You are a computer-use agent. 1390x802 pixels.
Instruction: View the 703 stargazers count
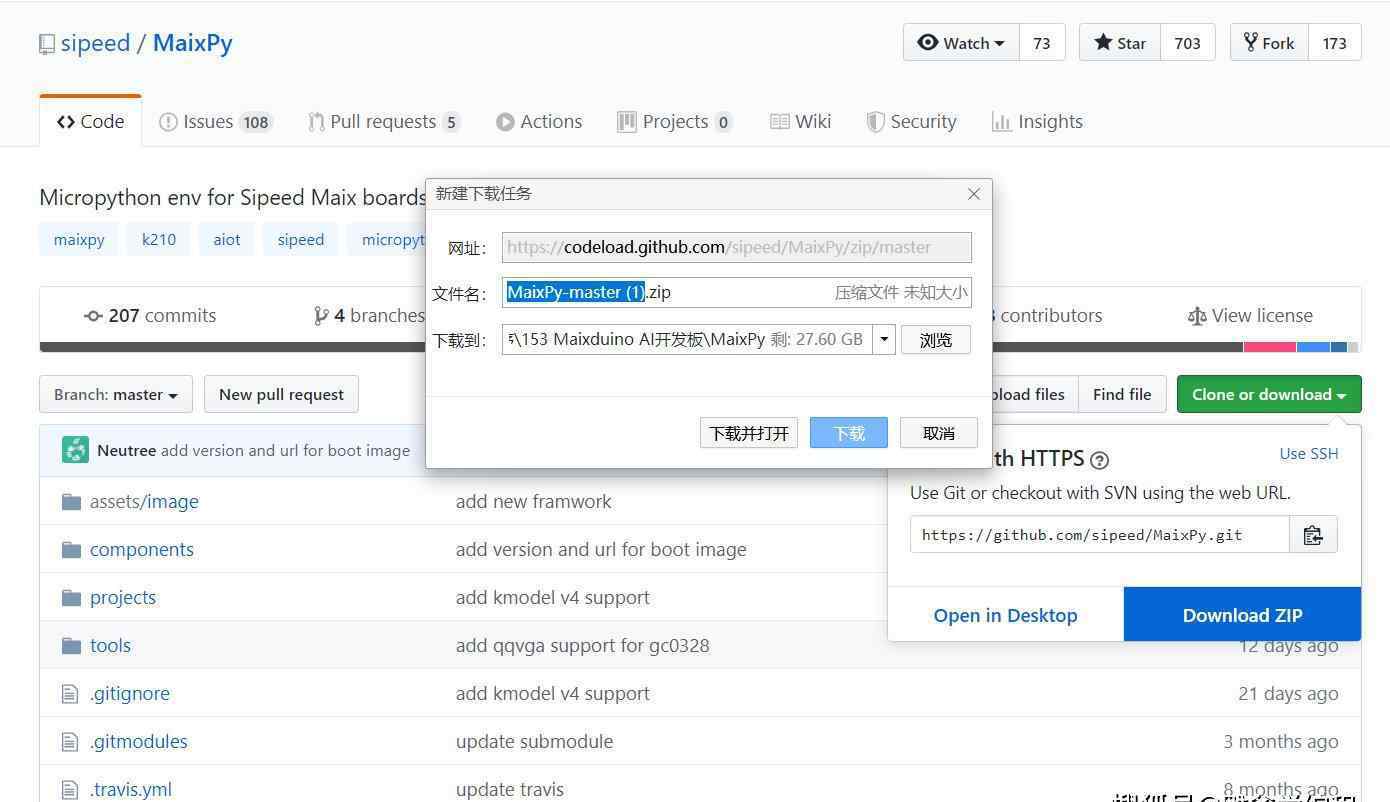(1187, 43)
